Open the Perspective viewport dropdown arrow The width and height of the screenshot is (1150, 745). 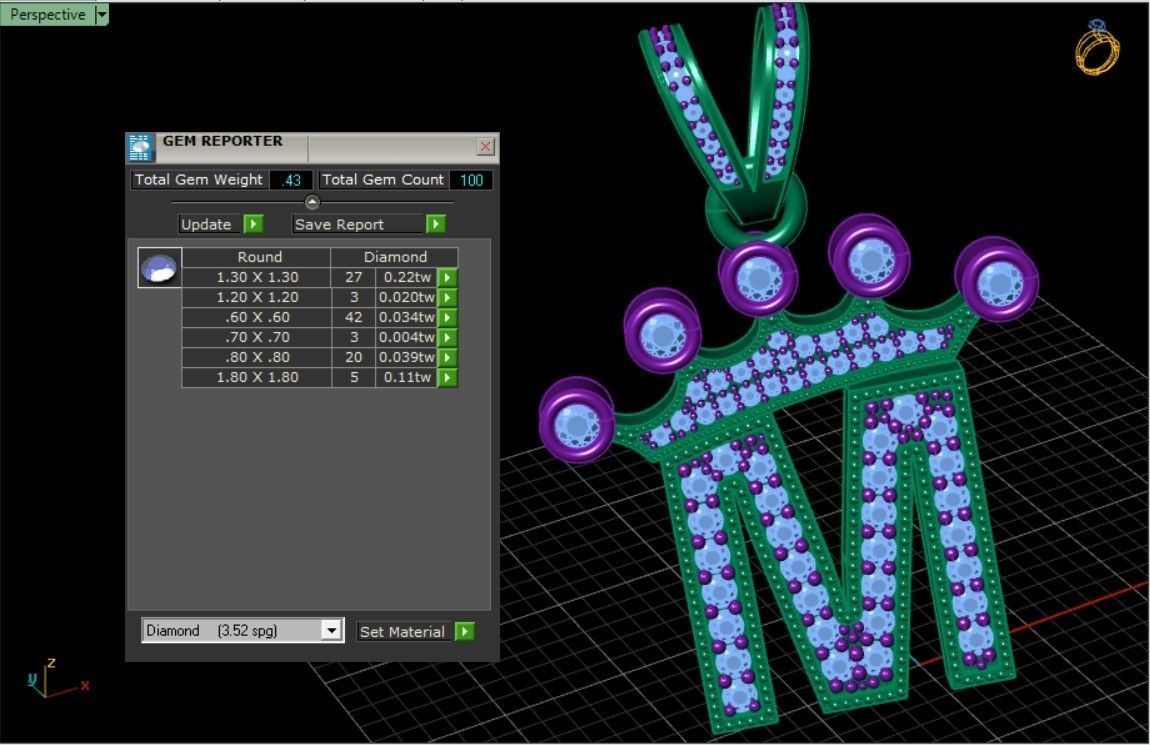point(102,14)
